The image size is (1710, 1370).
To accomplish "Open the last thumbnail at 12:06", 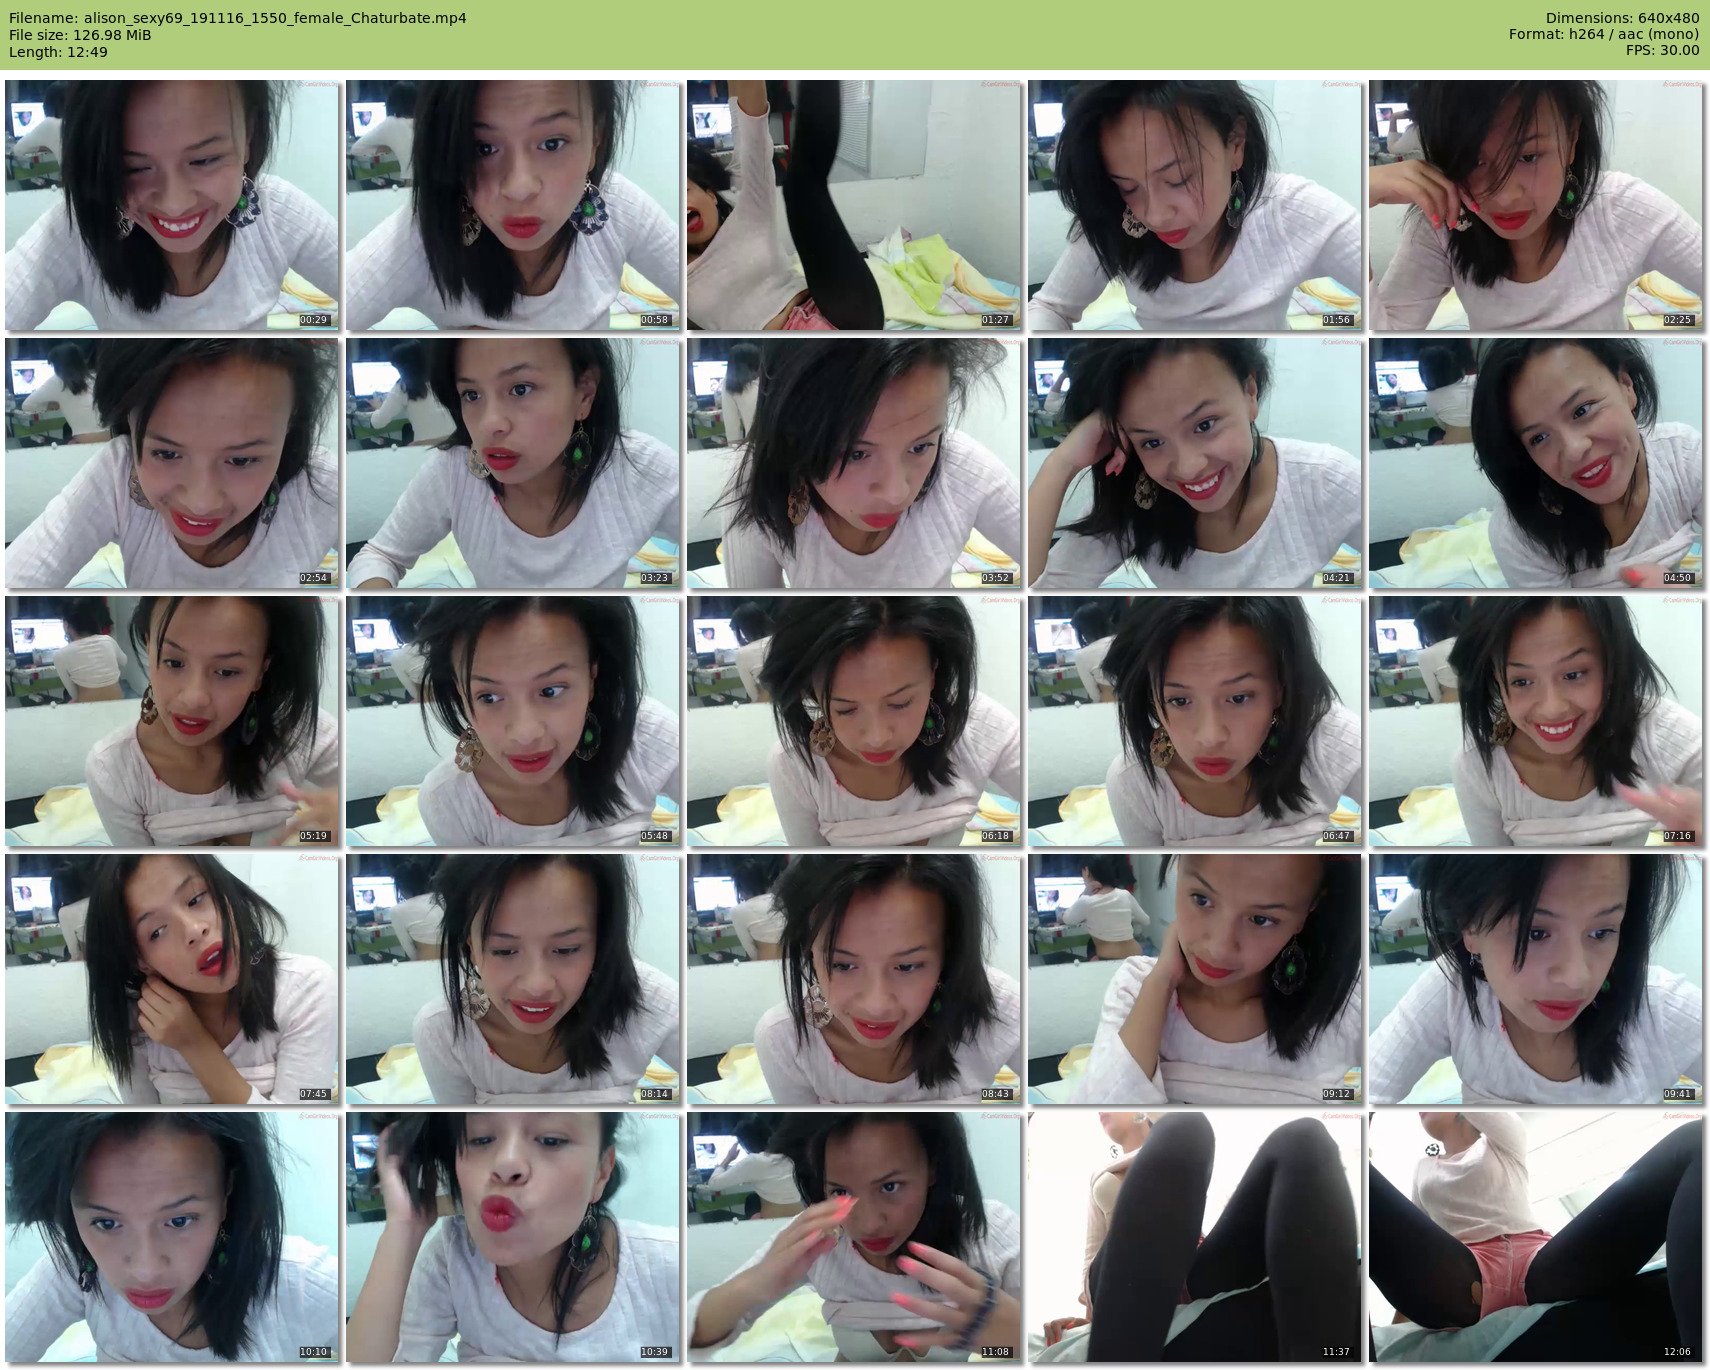I will 1535,1237.
